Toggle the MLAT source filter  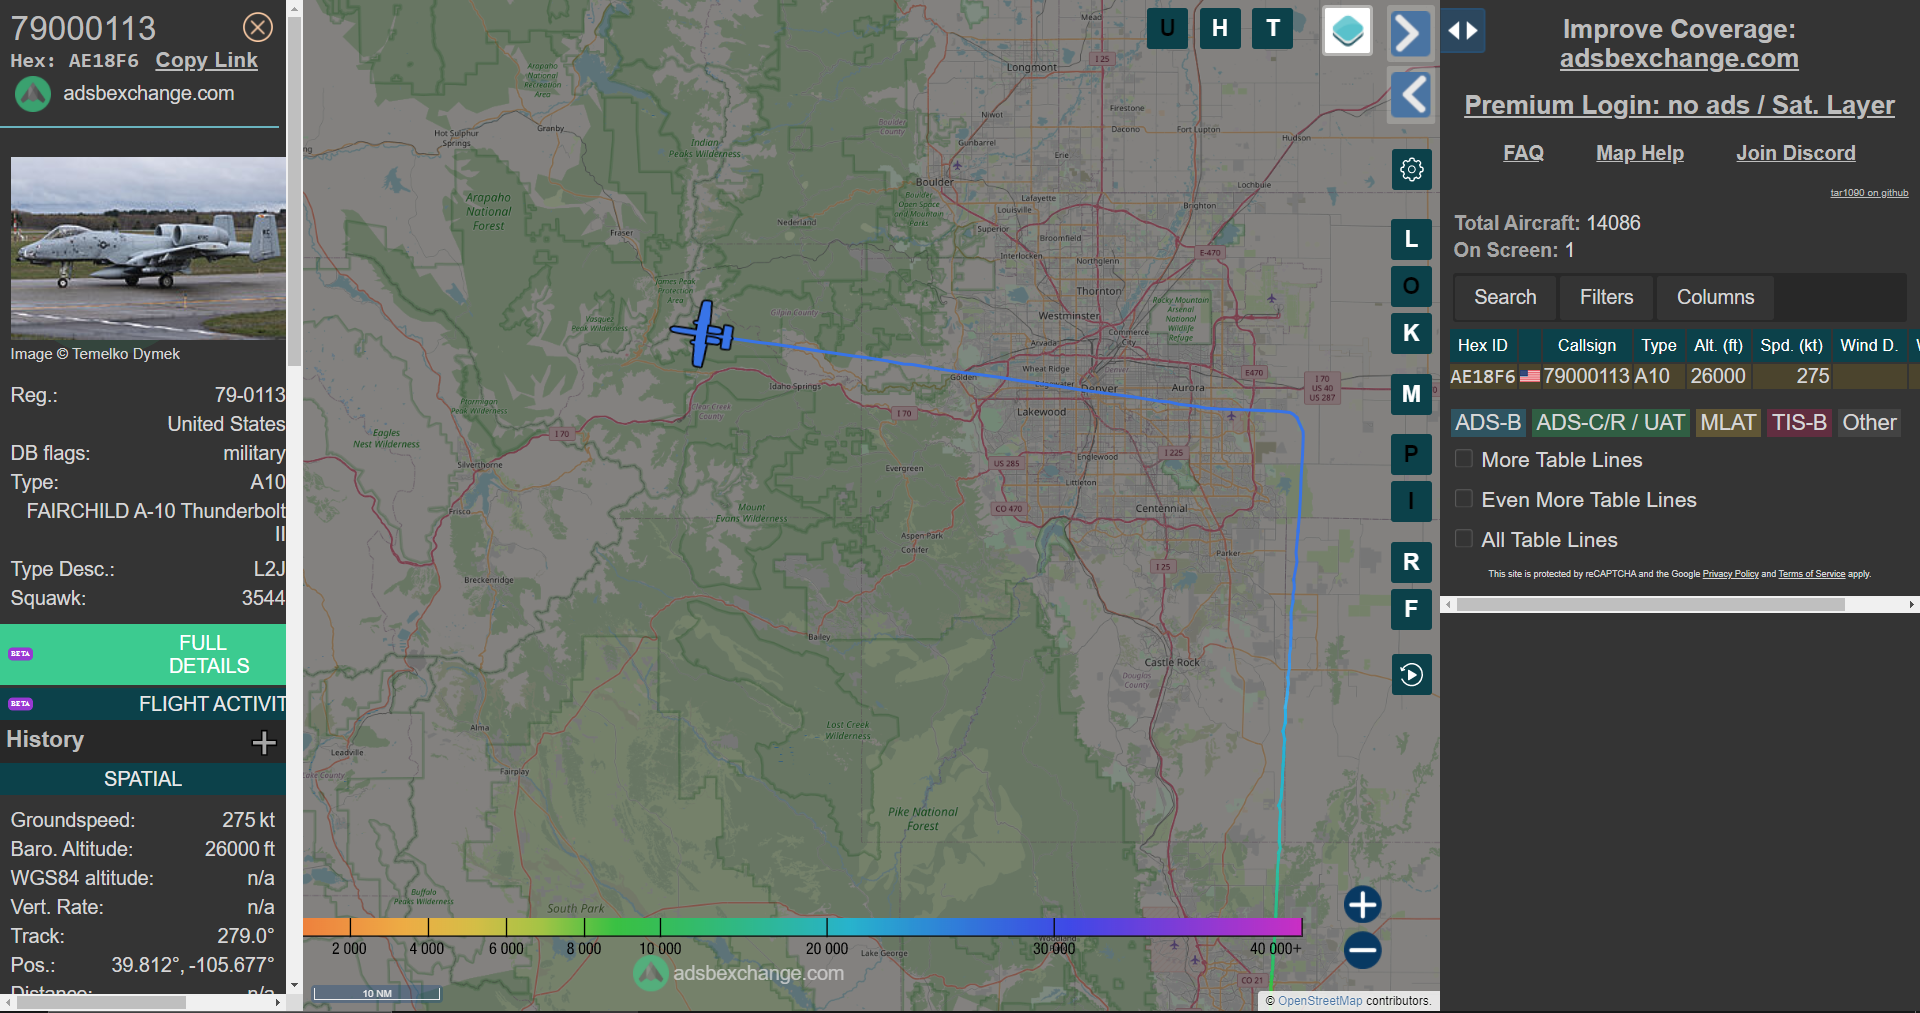1728,423
